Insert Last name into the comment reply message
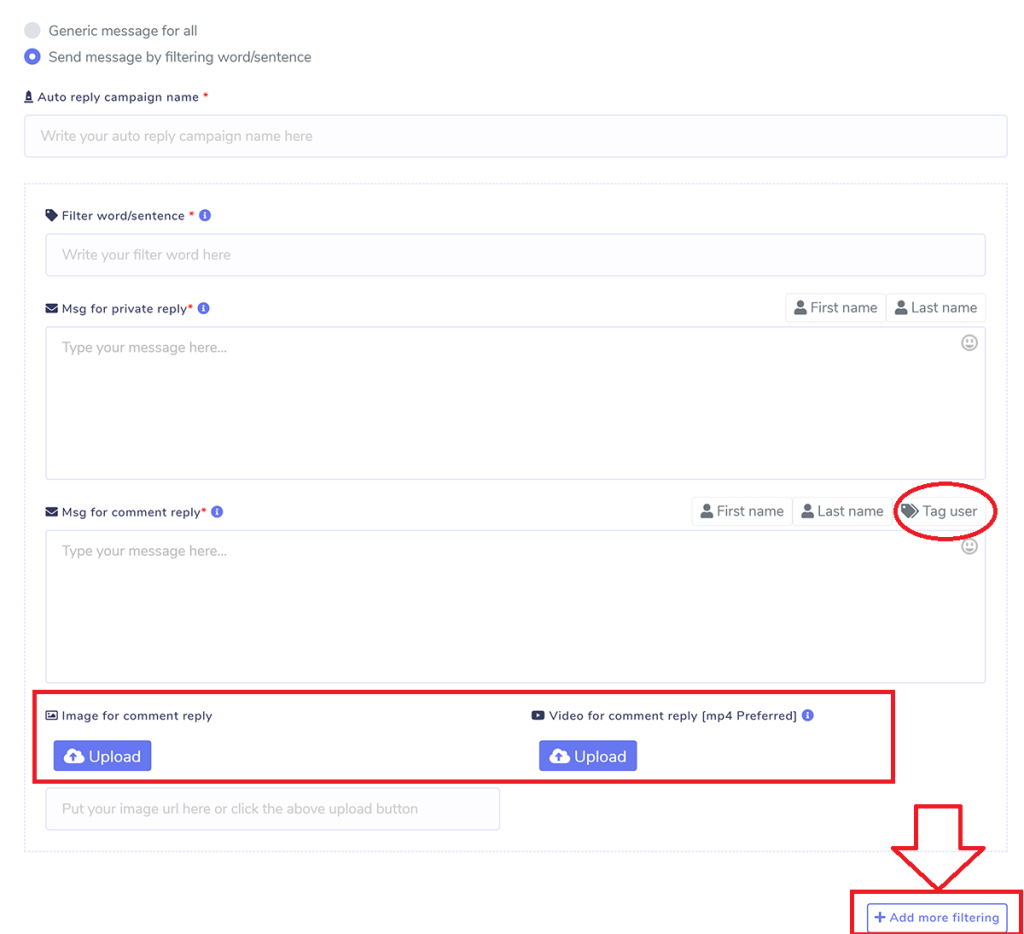This screenshot has width=1024, height=934. pos(842,511)
